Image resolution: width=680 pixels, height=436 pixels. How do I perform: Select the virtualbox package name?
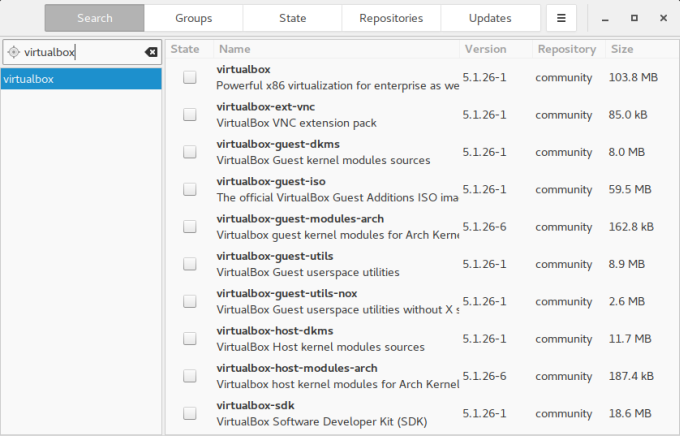243,69
